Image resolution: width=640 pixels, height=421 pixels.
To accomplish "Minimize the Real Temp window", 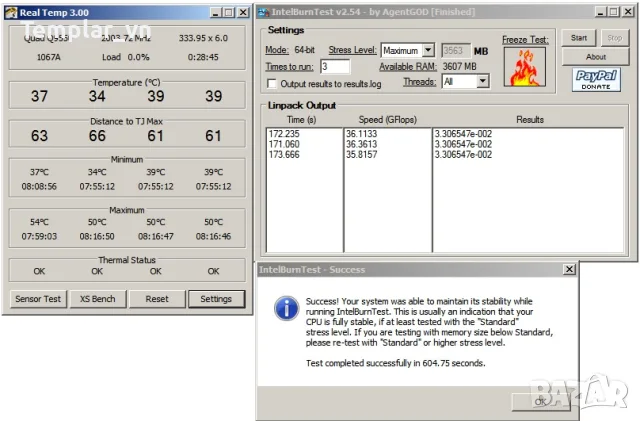I will point(216,13).
